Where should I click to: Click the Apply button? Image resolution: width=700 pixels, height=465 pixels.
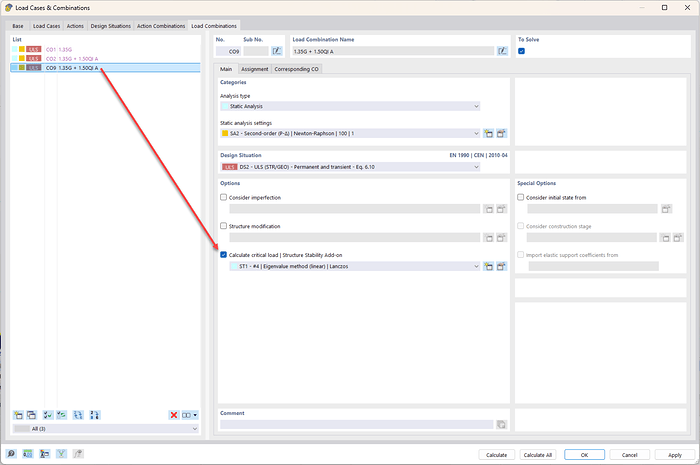pos(675,455)
